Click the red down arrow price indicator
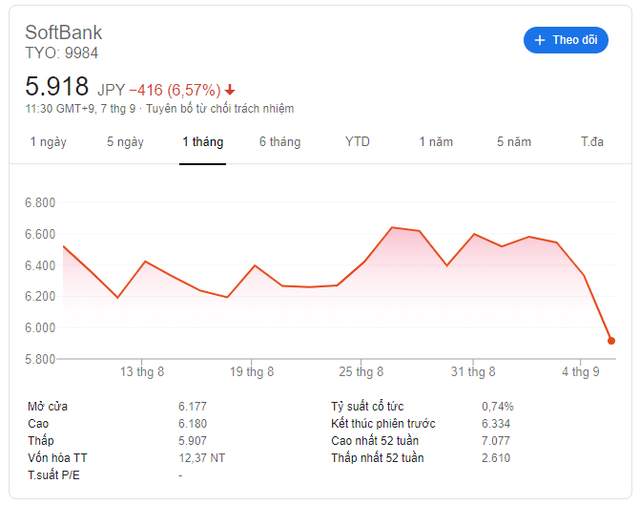640x505 pixels. pos(230,90)
